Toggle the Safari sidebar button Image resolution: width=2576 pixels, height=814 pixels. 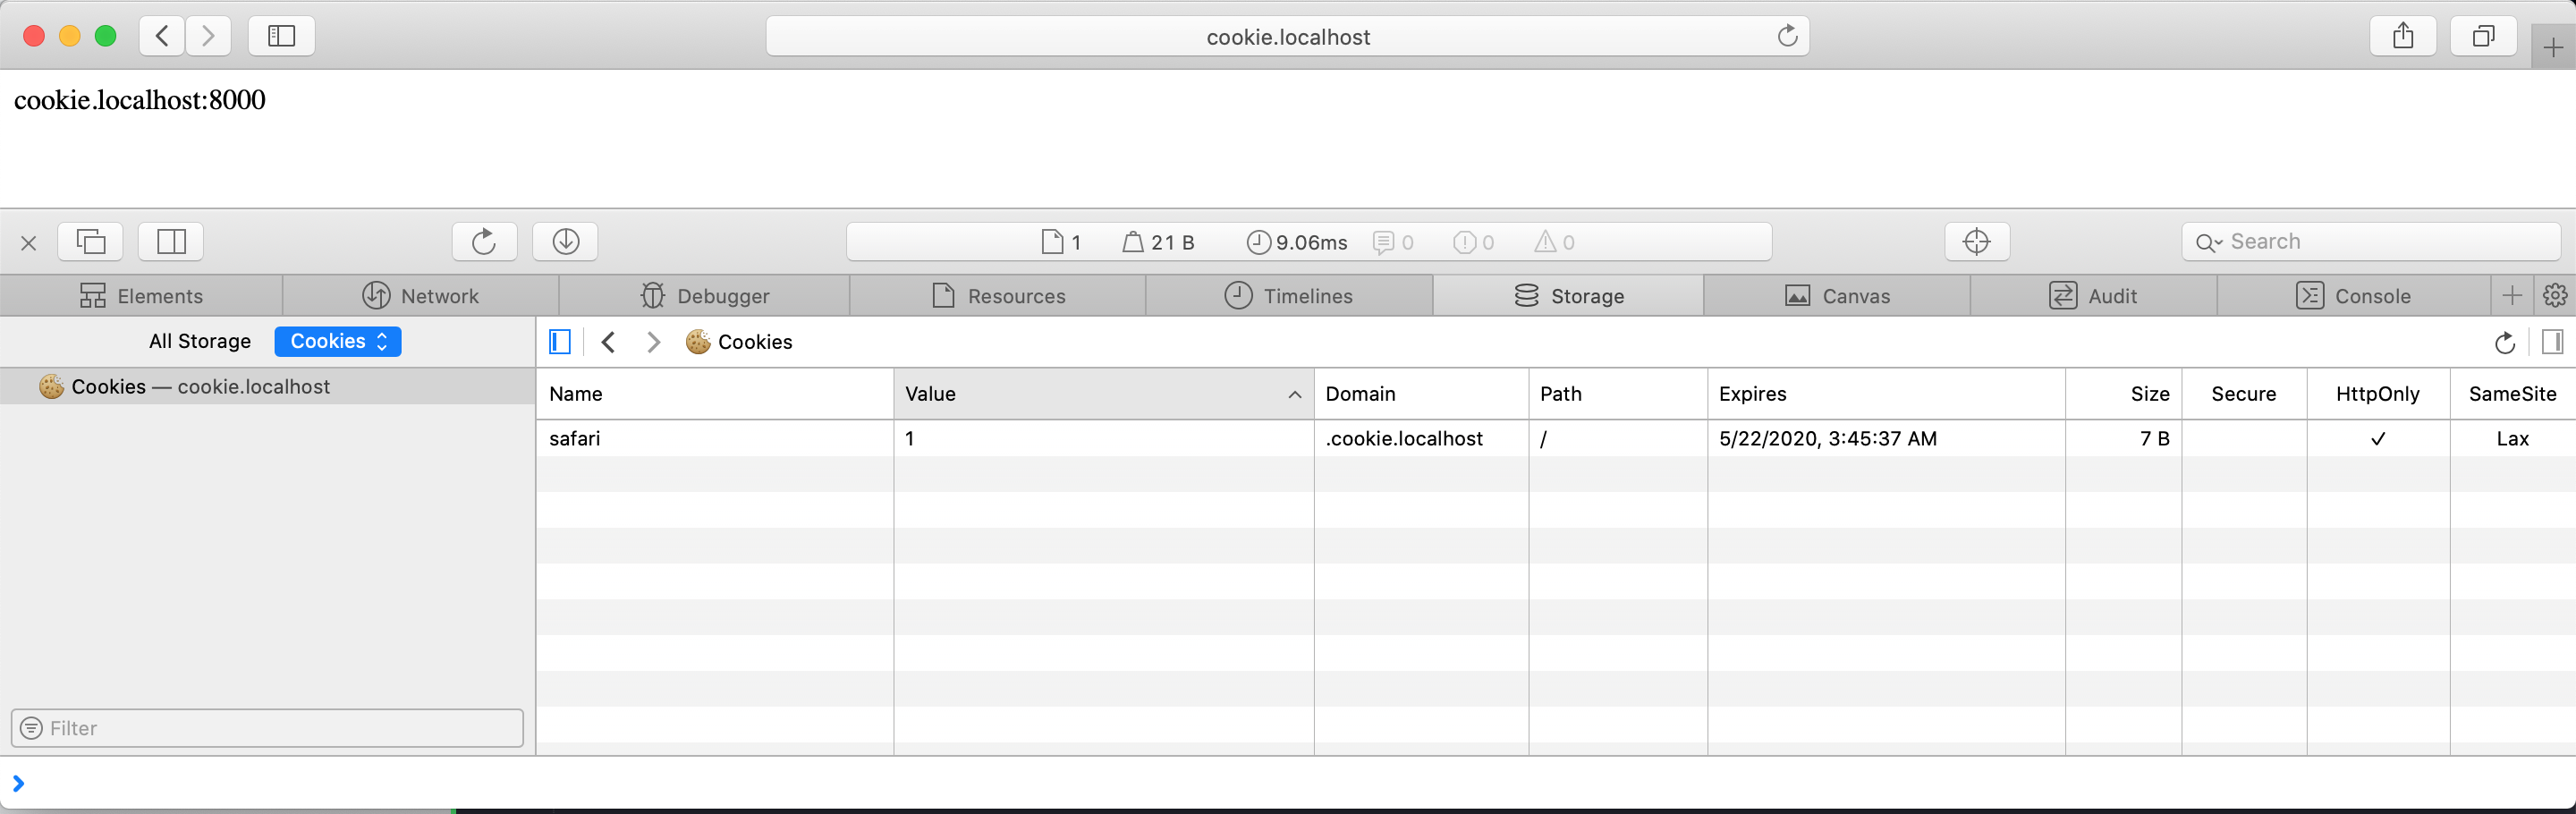tap(280, 36)
